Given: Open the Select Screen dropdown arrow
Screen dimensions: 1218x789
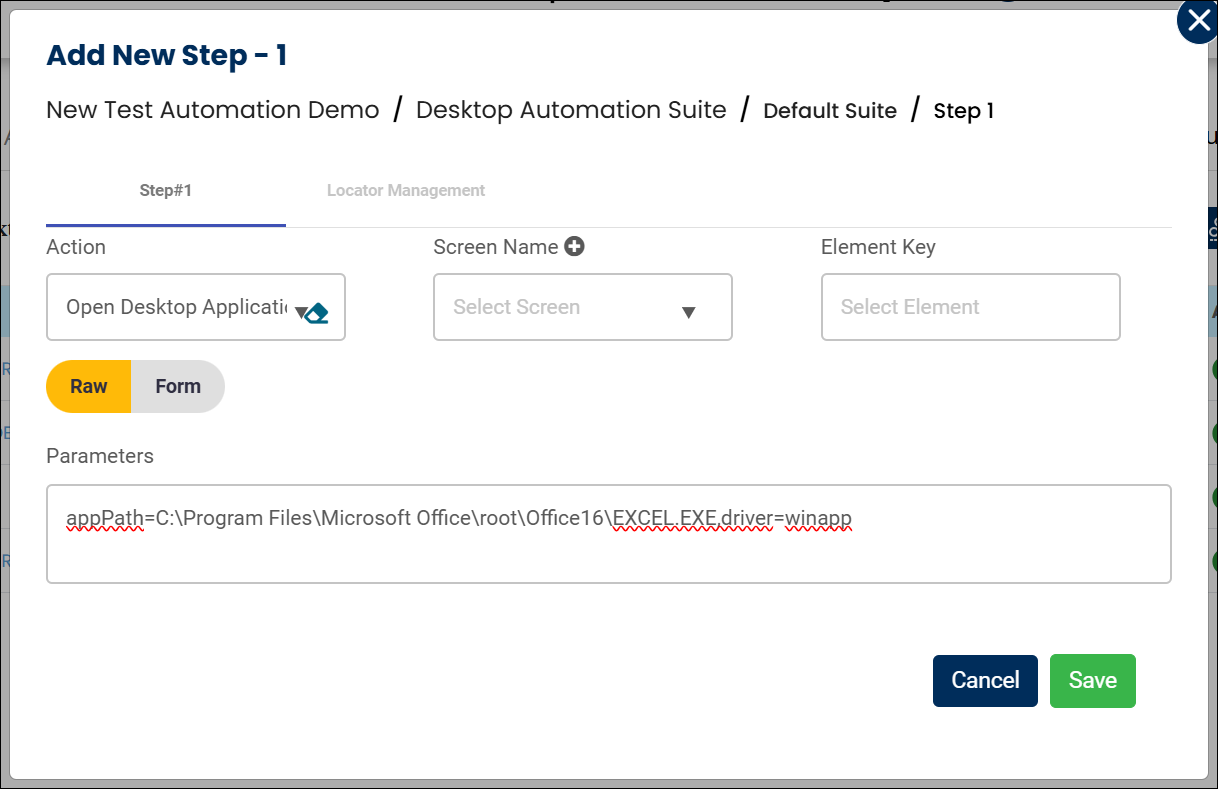Looking at the screenshot, I should pos(688,312).
